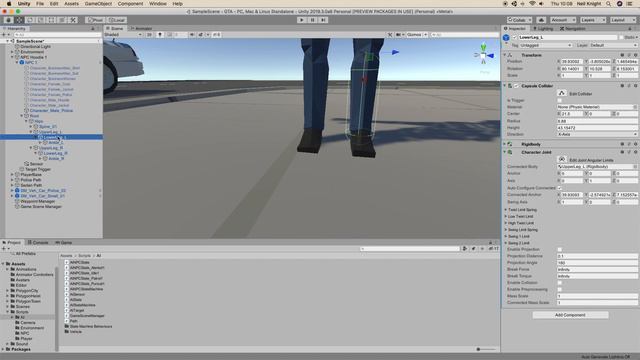Viewport: 640px width, 360px height.
Task: Open Material object picker circle
Action: click(635, 107)
